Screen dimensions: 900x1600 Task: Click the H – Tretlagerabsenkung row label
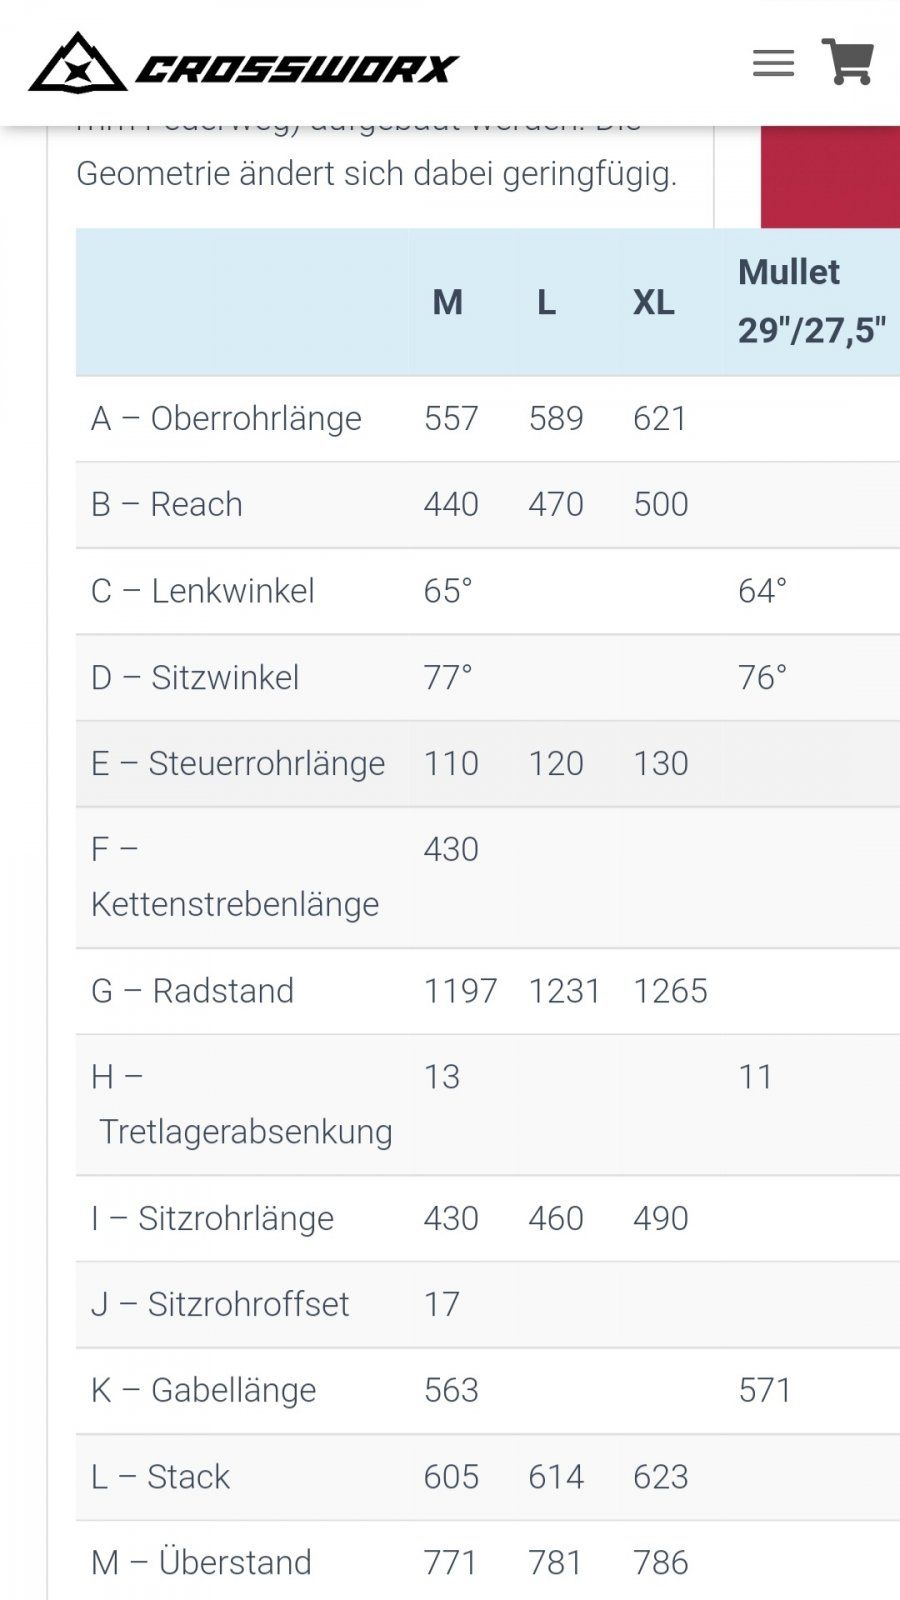(241, 1104)
